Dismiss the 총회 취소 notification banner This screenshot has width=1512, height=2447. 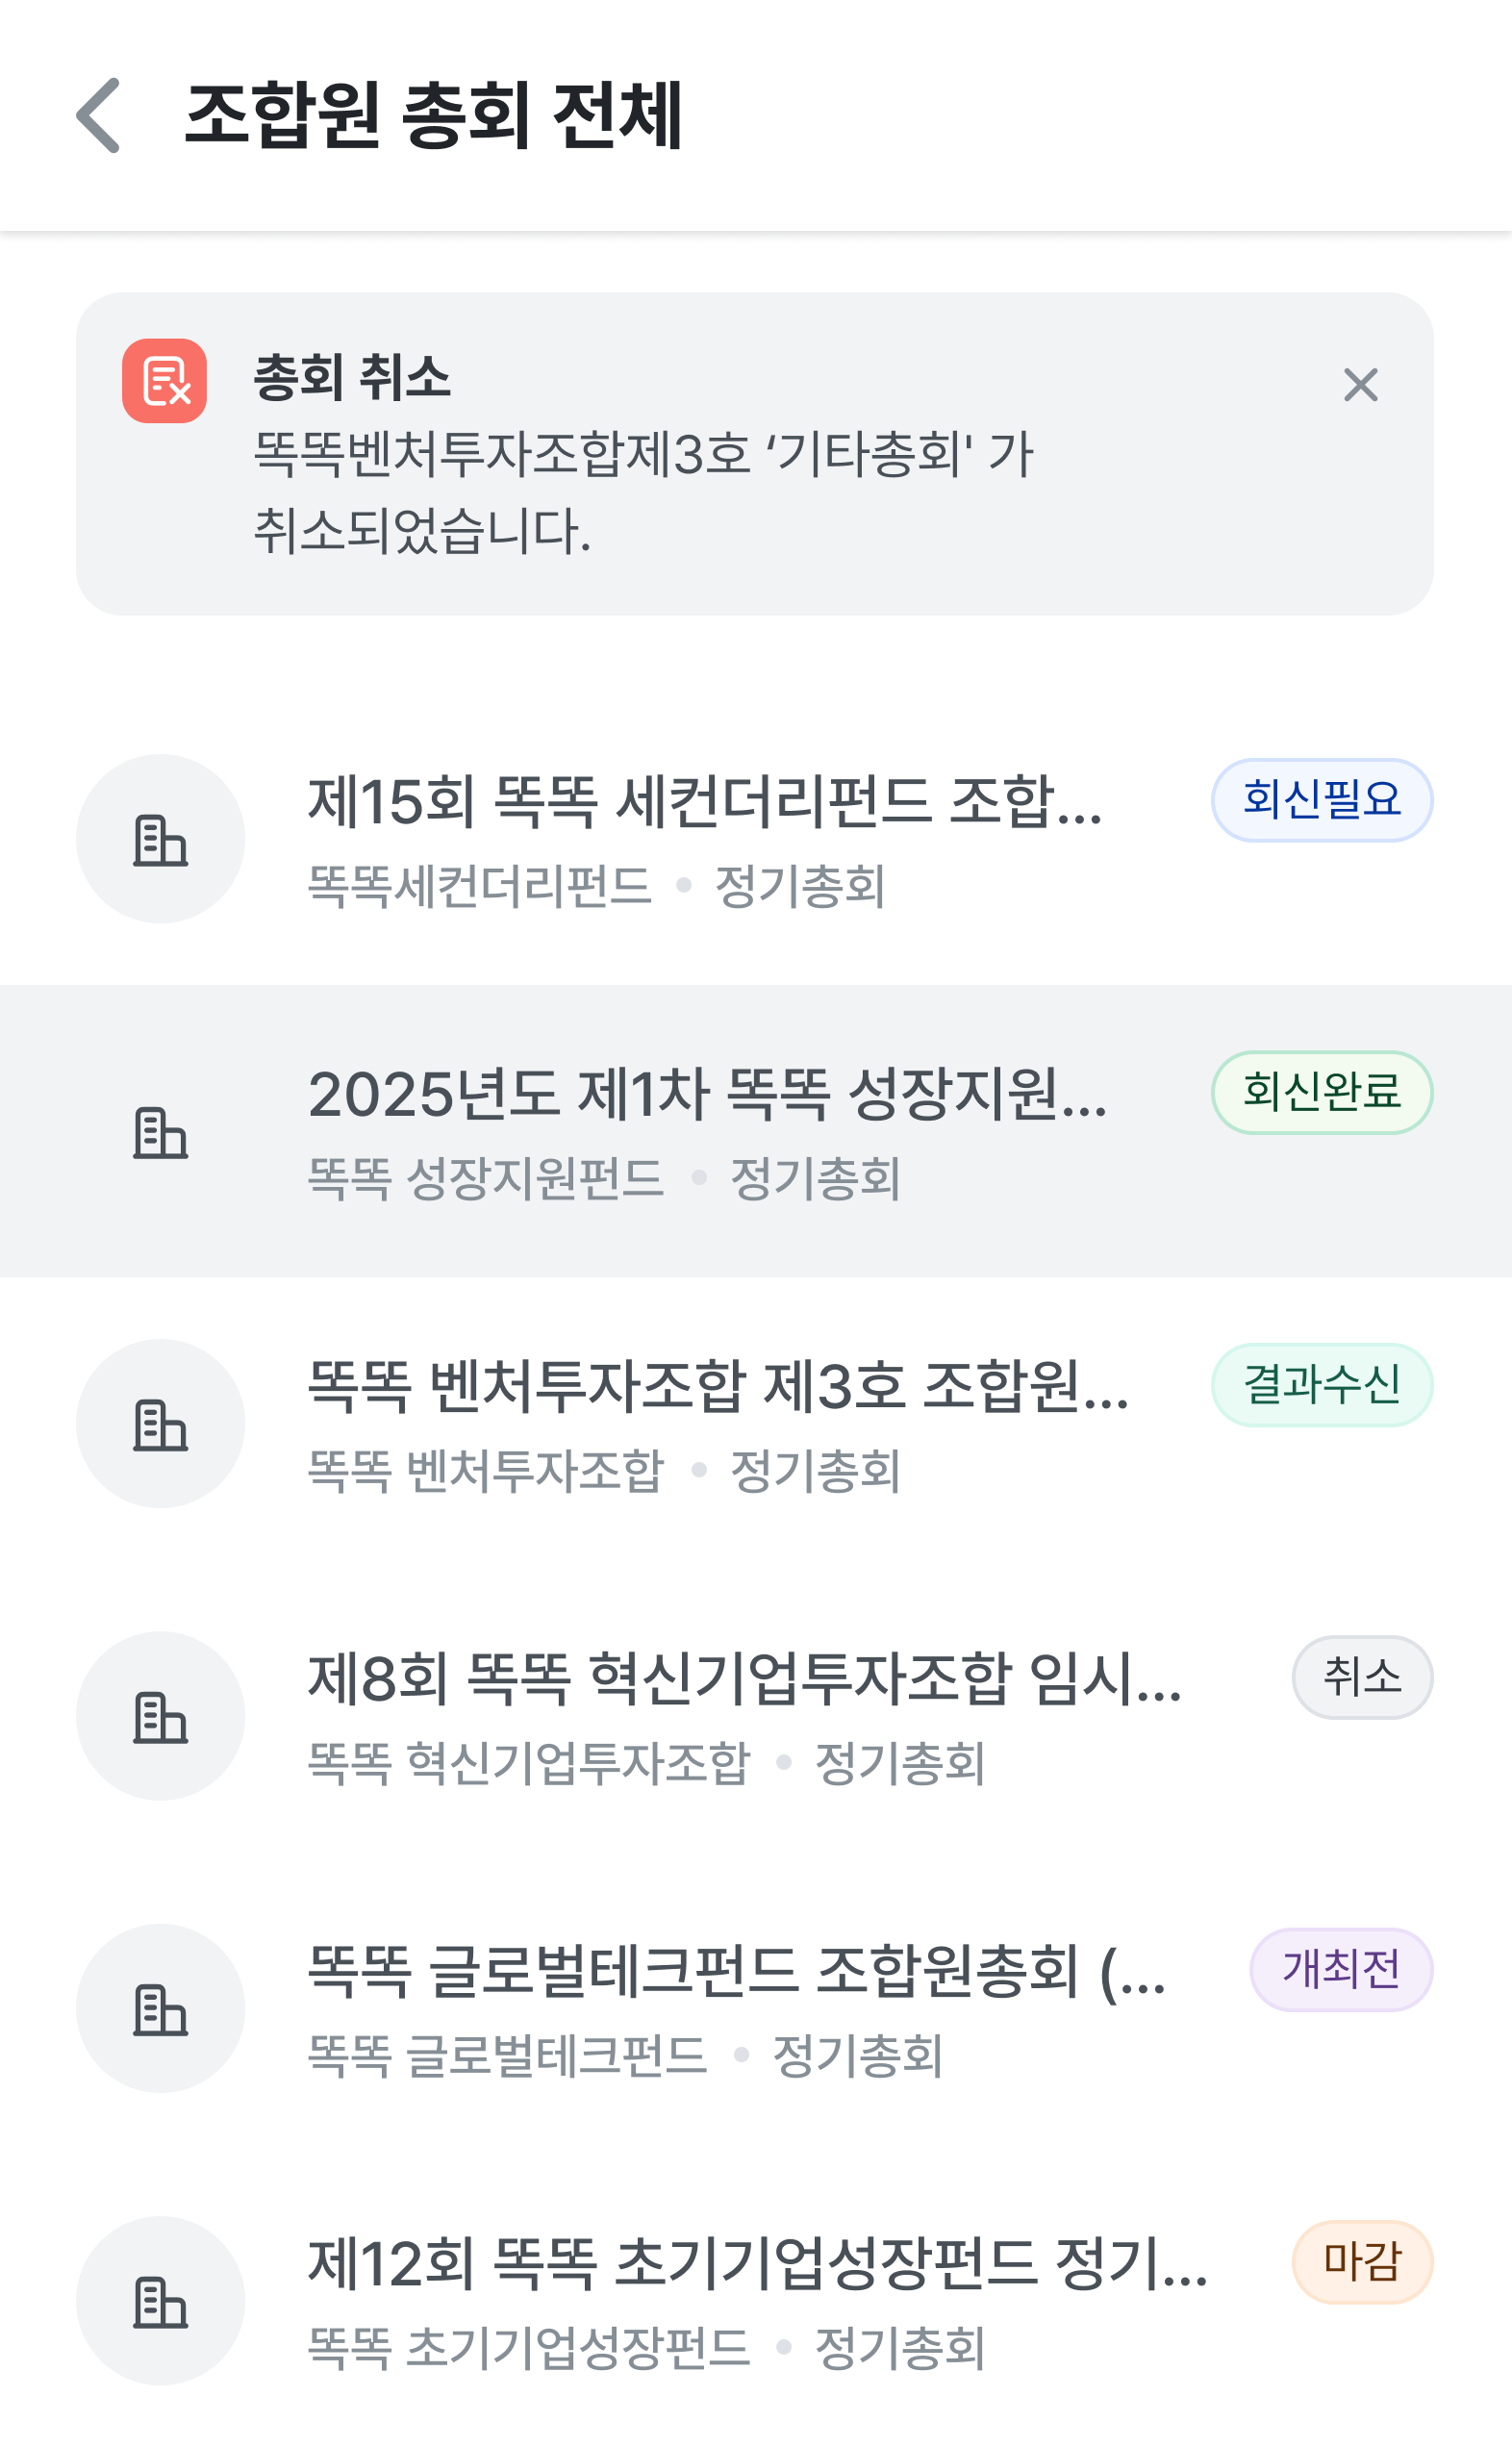1360,385
